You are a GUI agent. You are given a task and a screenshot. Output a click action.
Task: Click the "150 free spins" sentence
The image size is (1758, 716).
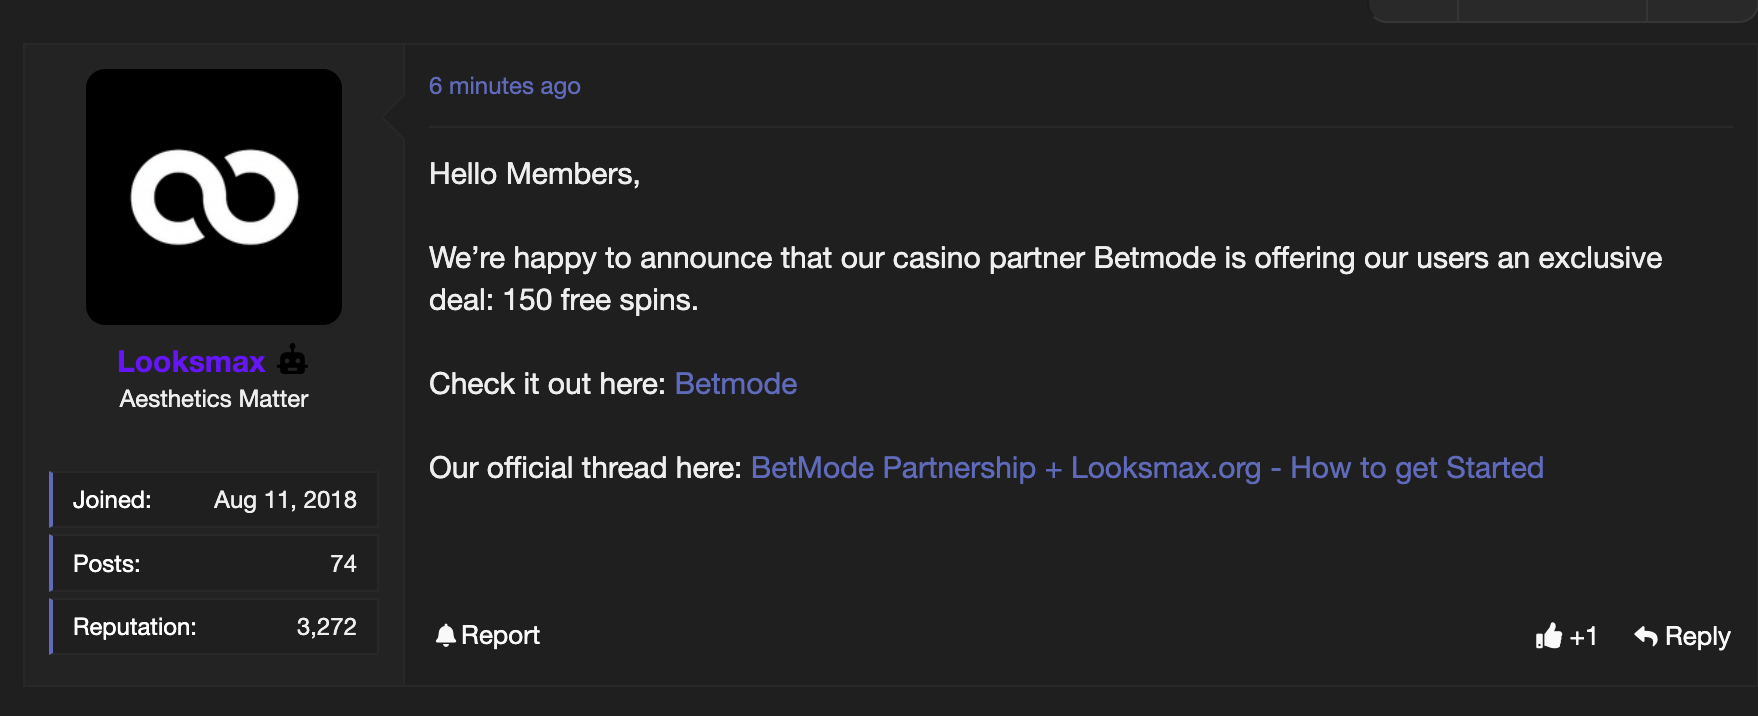click(564, 300)
